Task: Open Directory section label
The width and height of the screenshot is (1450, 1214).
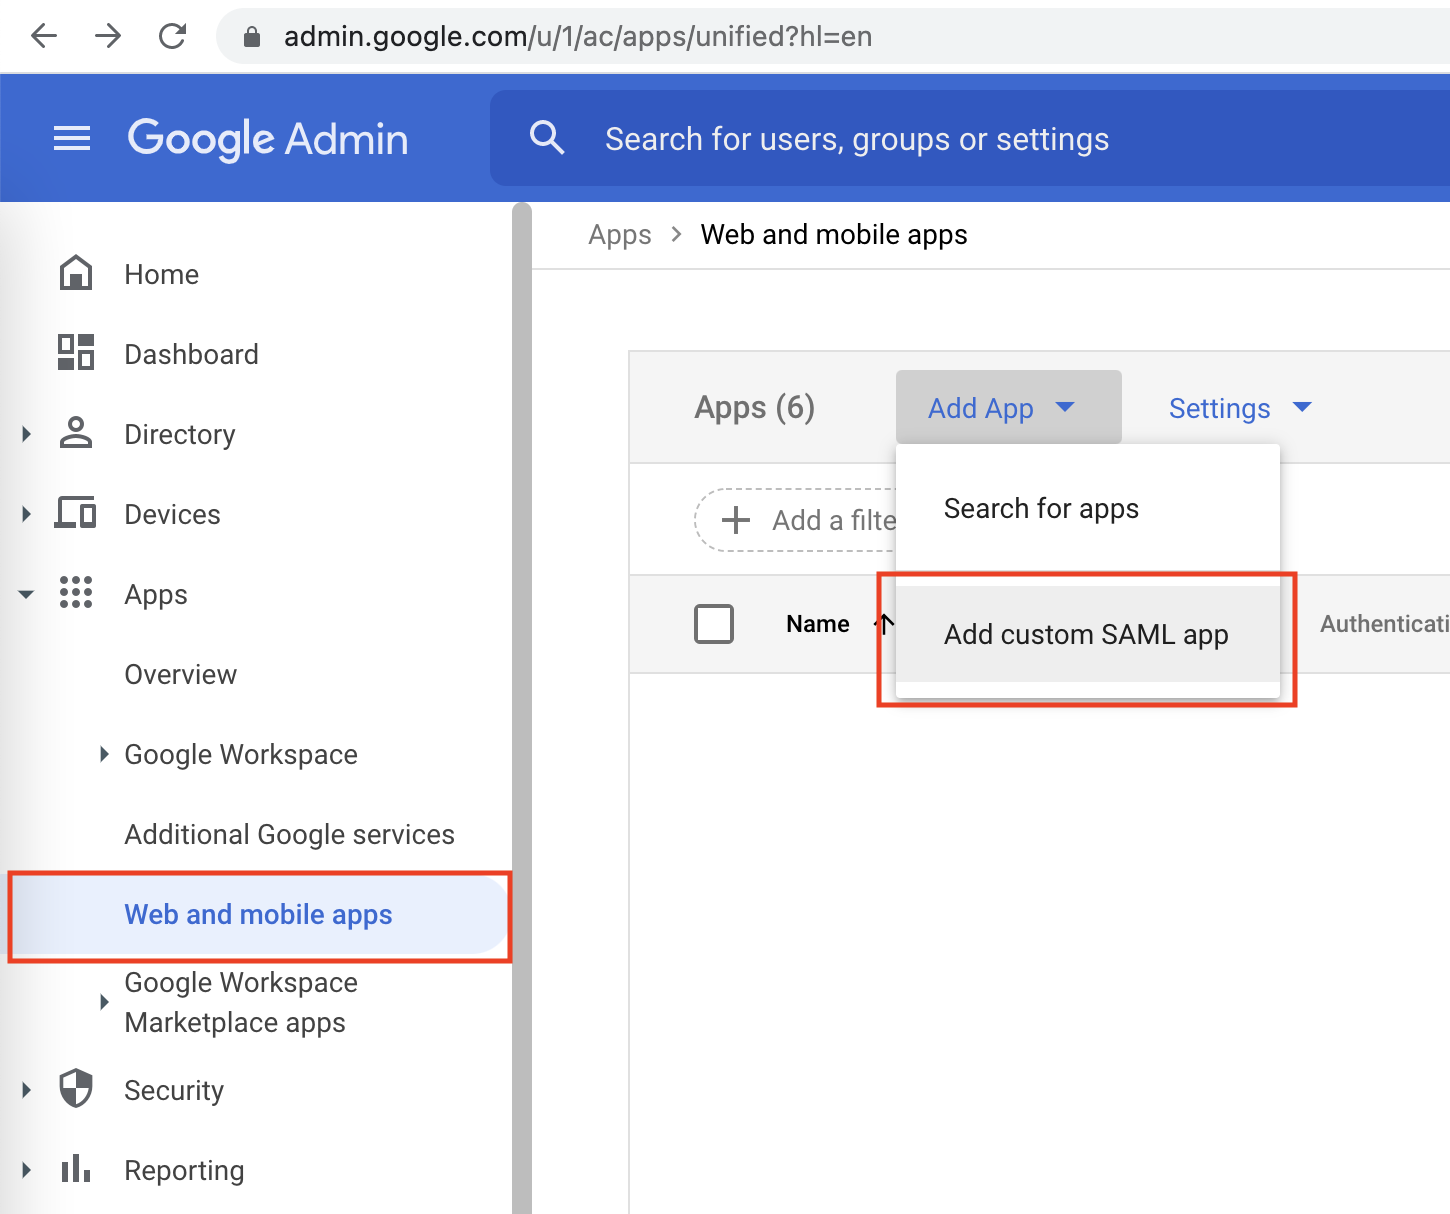Action: click(x=180, y=434)
